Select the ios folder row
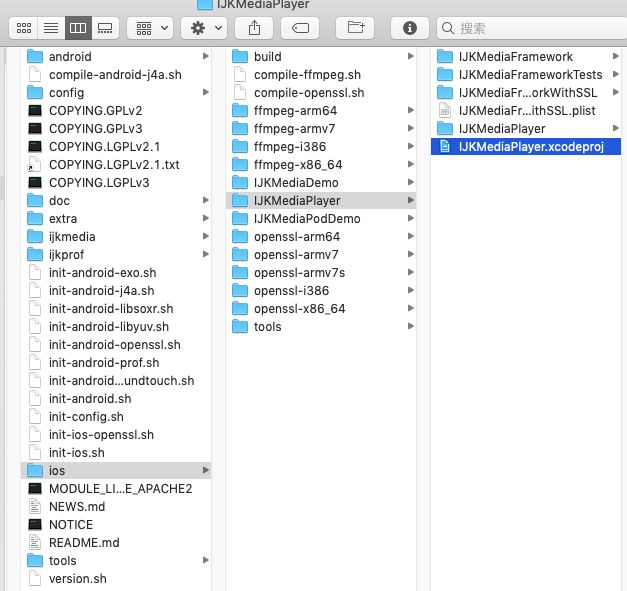Image resolution: width=627 pixels, height=591 pixels. pyautogui.click(x=116, y=470)
